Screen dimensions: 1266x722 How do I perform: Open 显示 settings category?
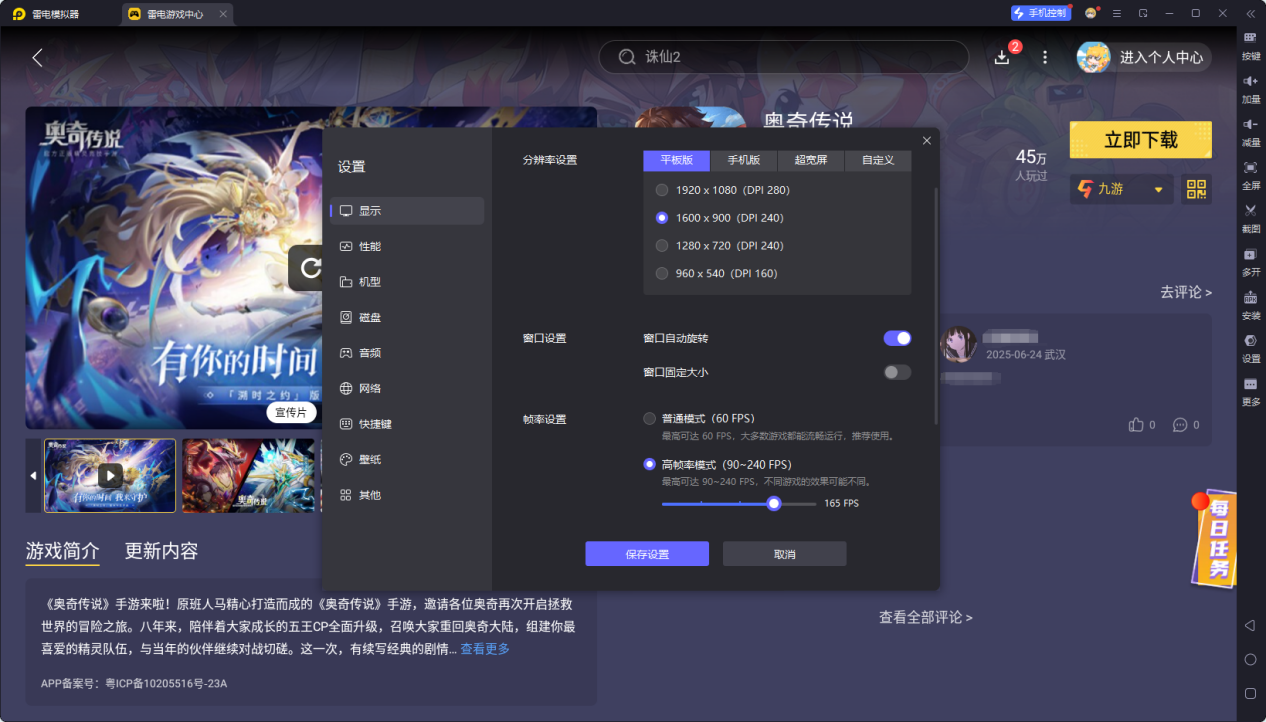407,211
